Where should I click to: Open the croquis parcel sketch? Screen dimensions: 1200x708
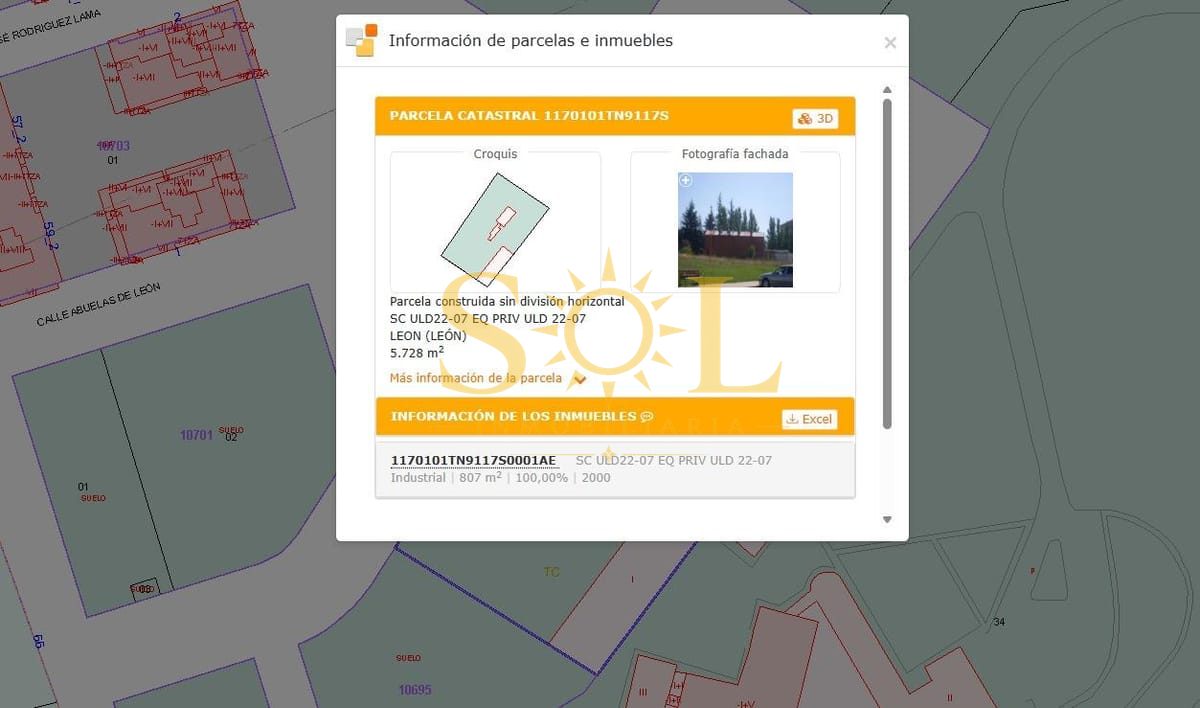[495, 229]
